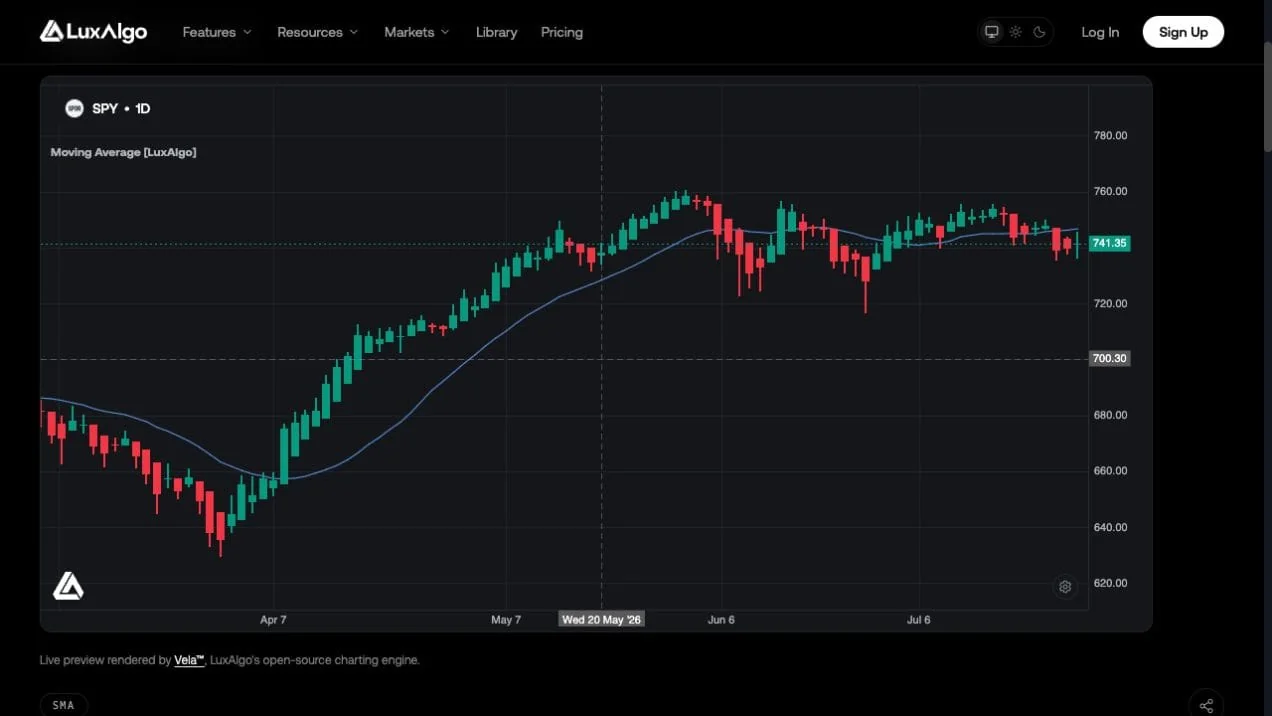Open chart settings gear icon
The width and height of the screenshot is (1272, 716).
[1065, 587]
